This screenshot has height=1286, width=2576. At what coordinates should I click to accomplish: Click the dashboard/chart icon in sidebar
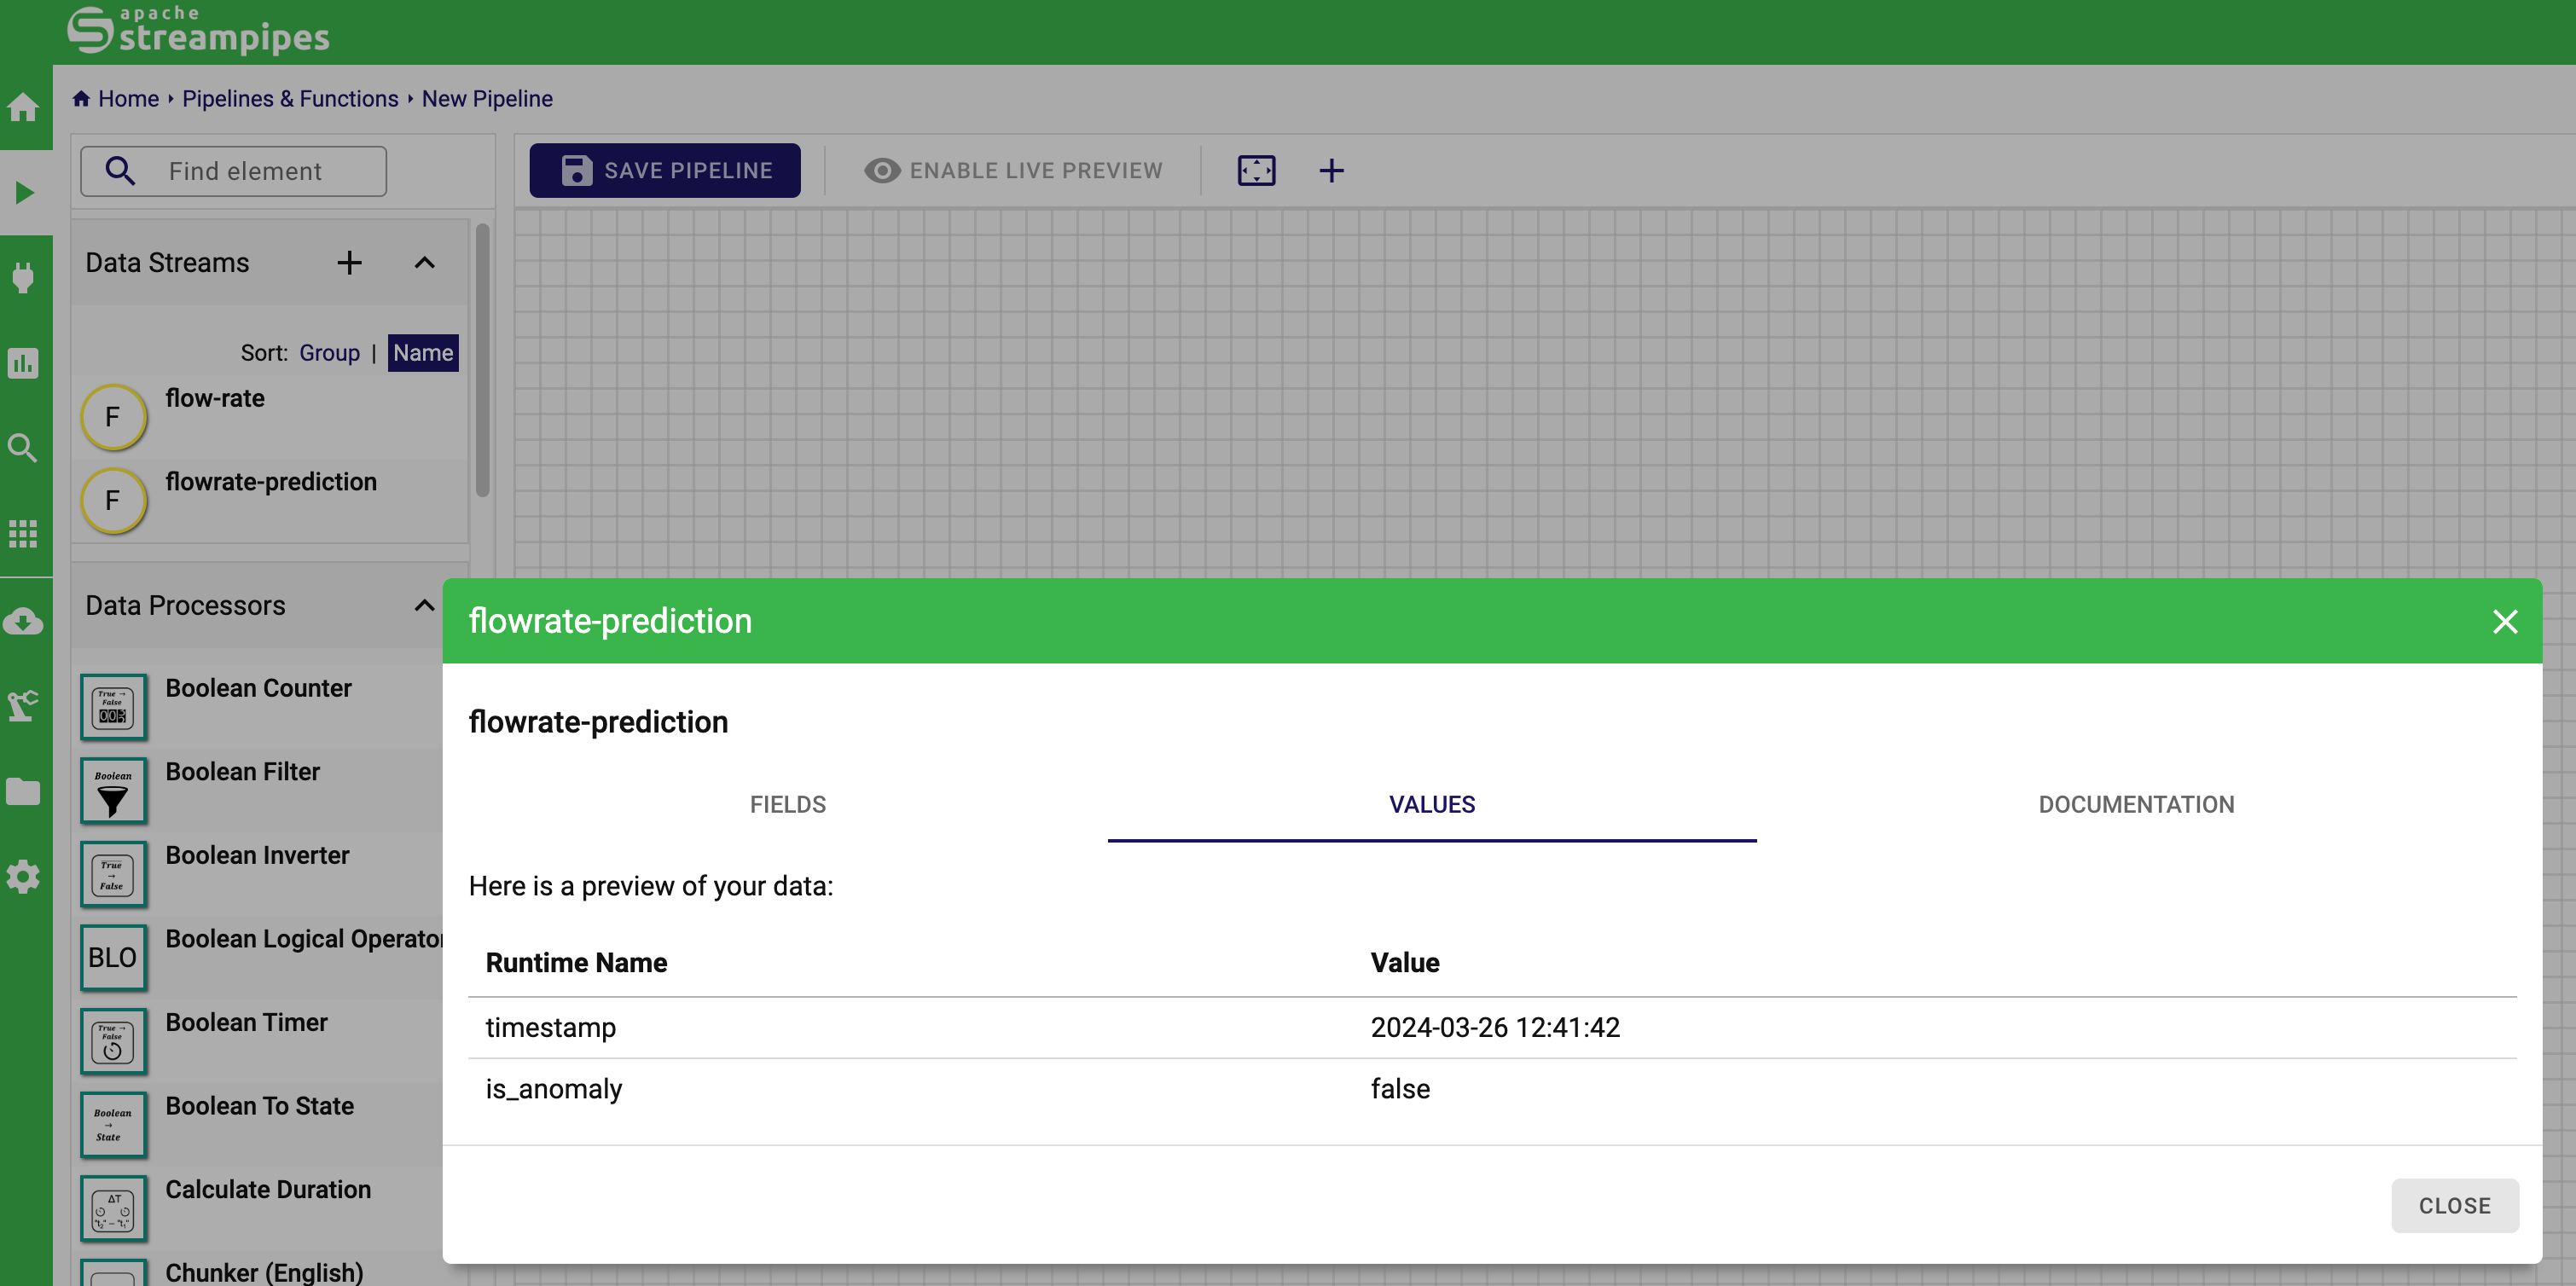pyautogui.click(x=25, y=363)
